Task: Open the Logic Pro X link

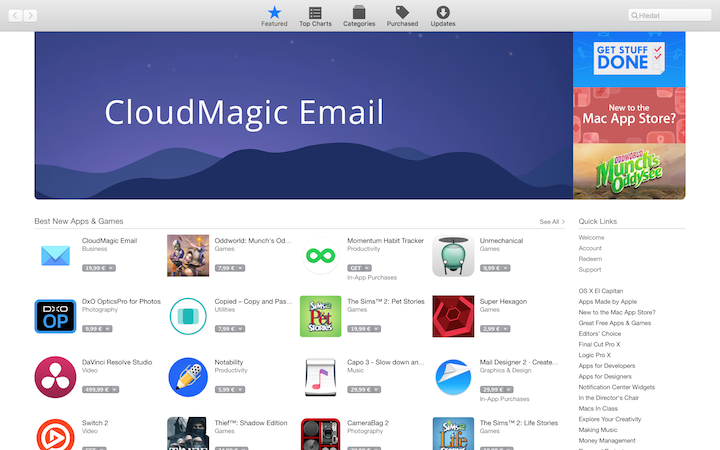Action: coord(594,355)
